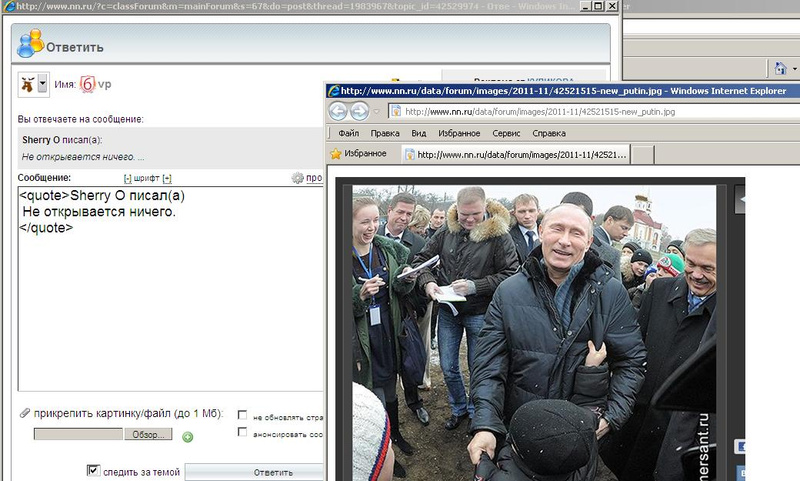
Task: Click the green plus add-file icon
Action: 188,437
